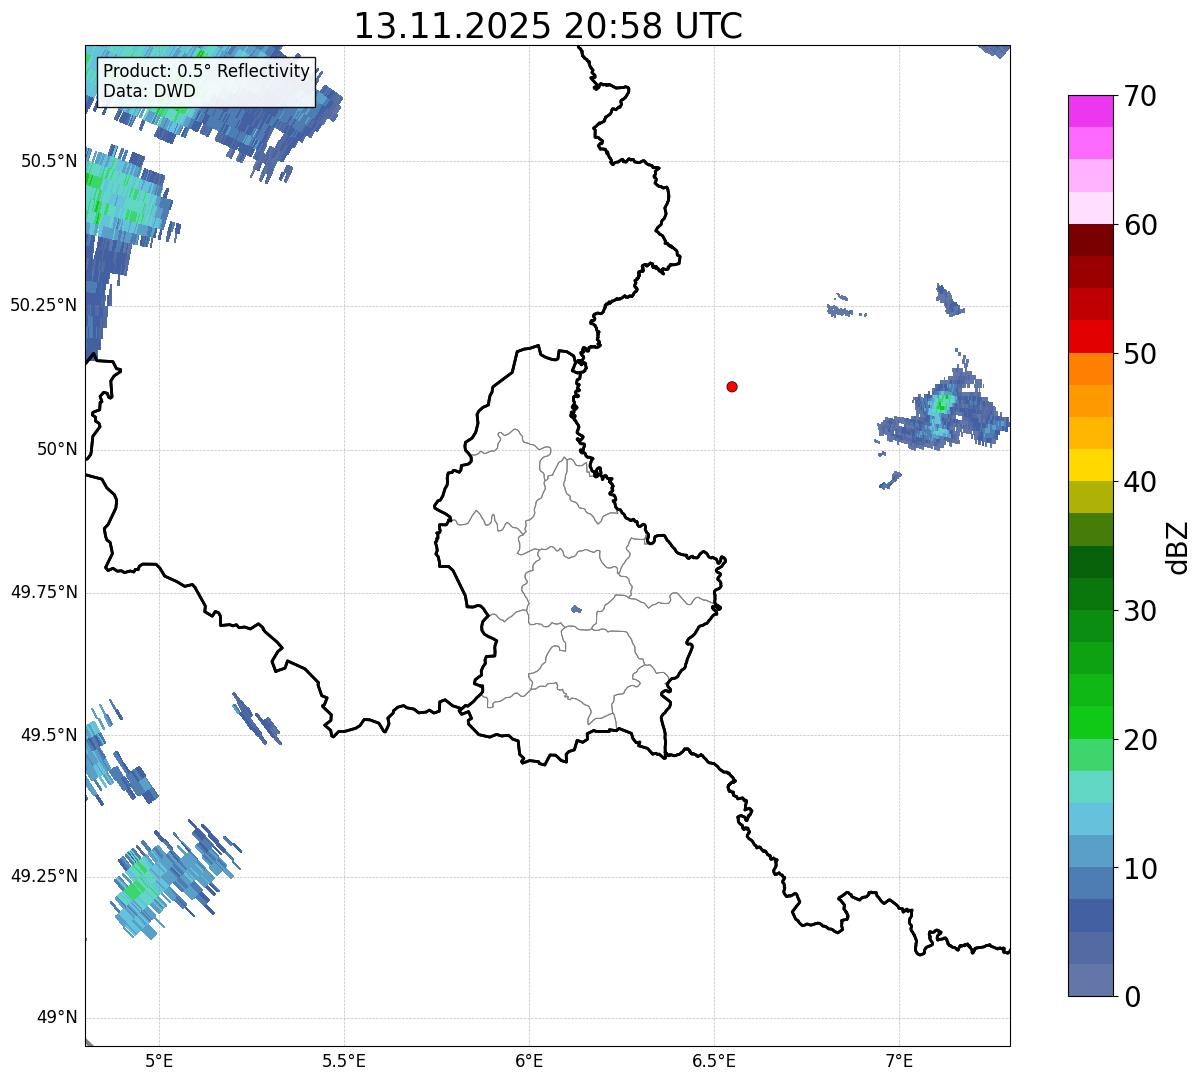The width and height of the screenshot is (1202, 1081).
Task: Click the yellow colorbar segment at 40
Action: pos(1091,466)
